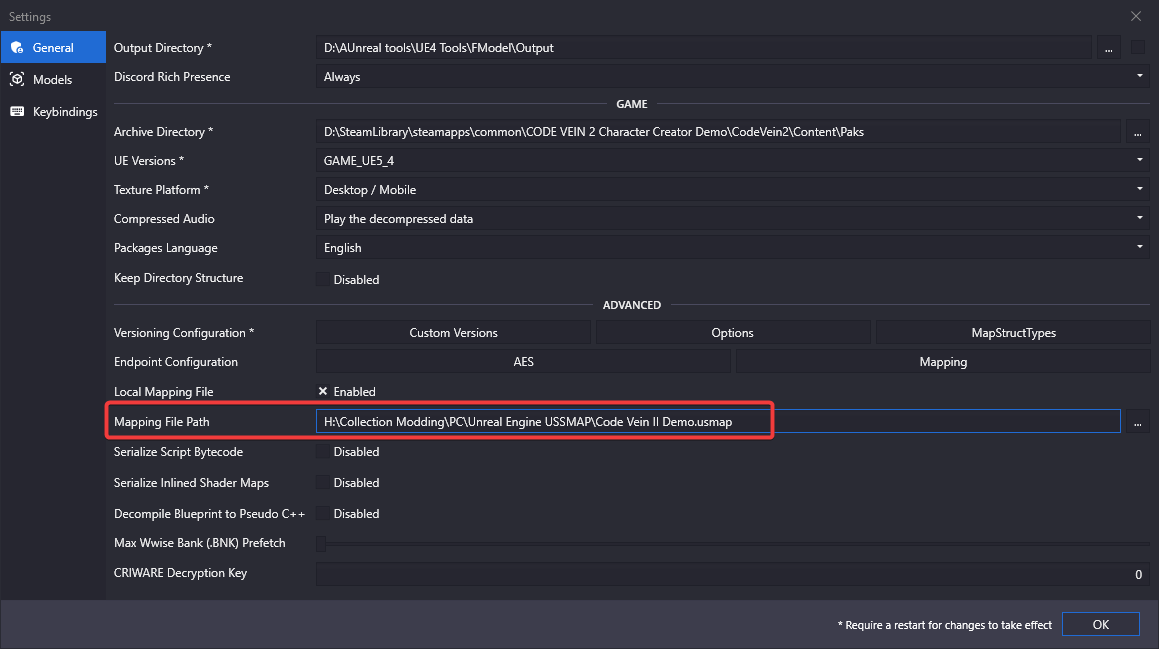The height and width of the screenshot is (649, 1159).
Task: Switch to the Models settings tab
Action: (52, 79)
